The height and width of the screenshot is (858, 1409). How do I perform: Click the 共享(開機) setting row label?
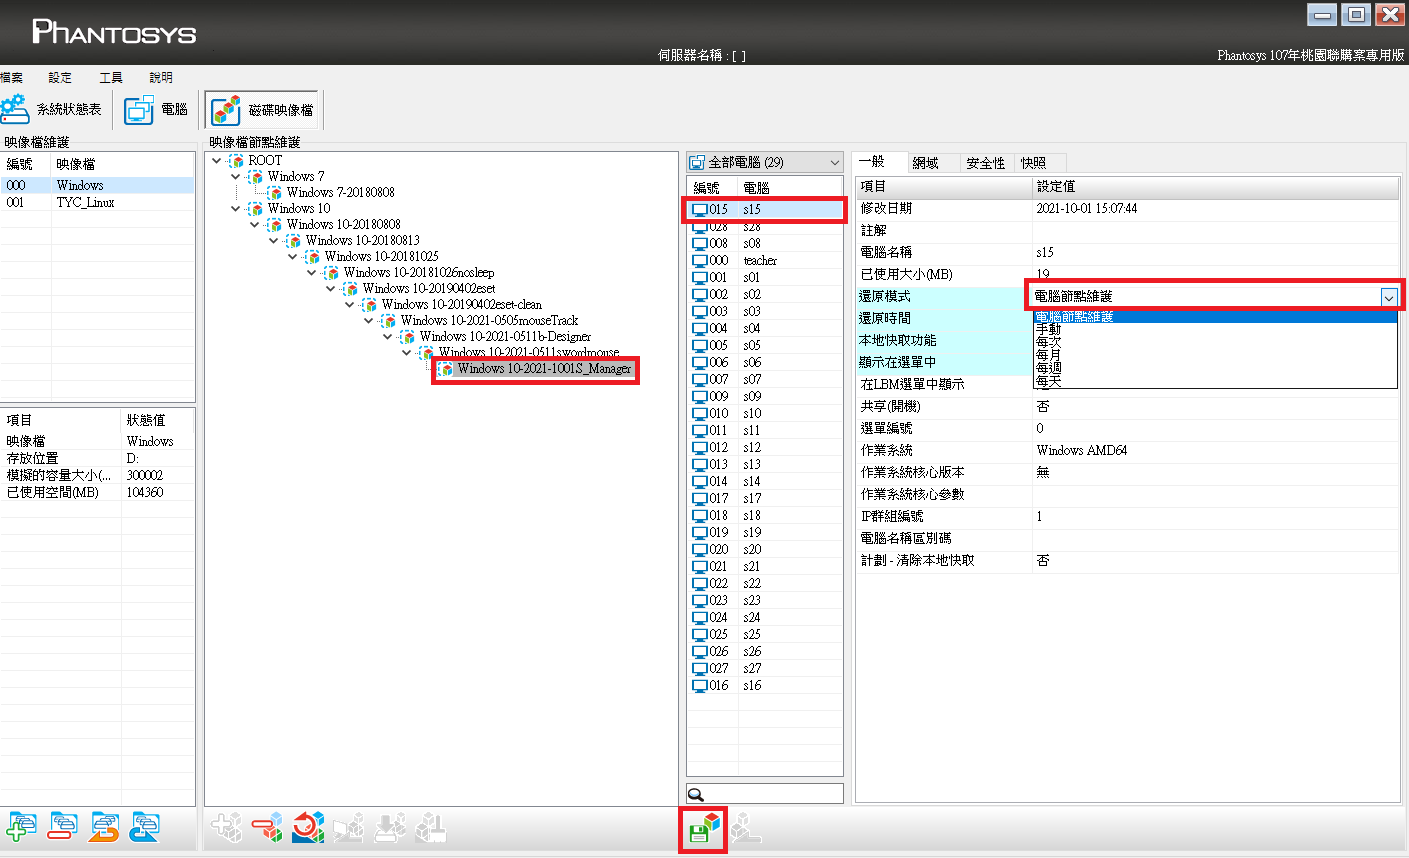890,406
